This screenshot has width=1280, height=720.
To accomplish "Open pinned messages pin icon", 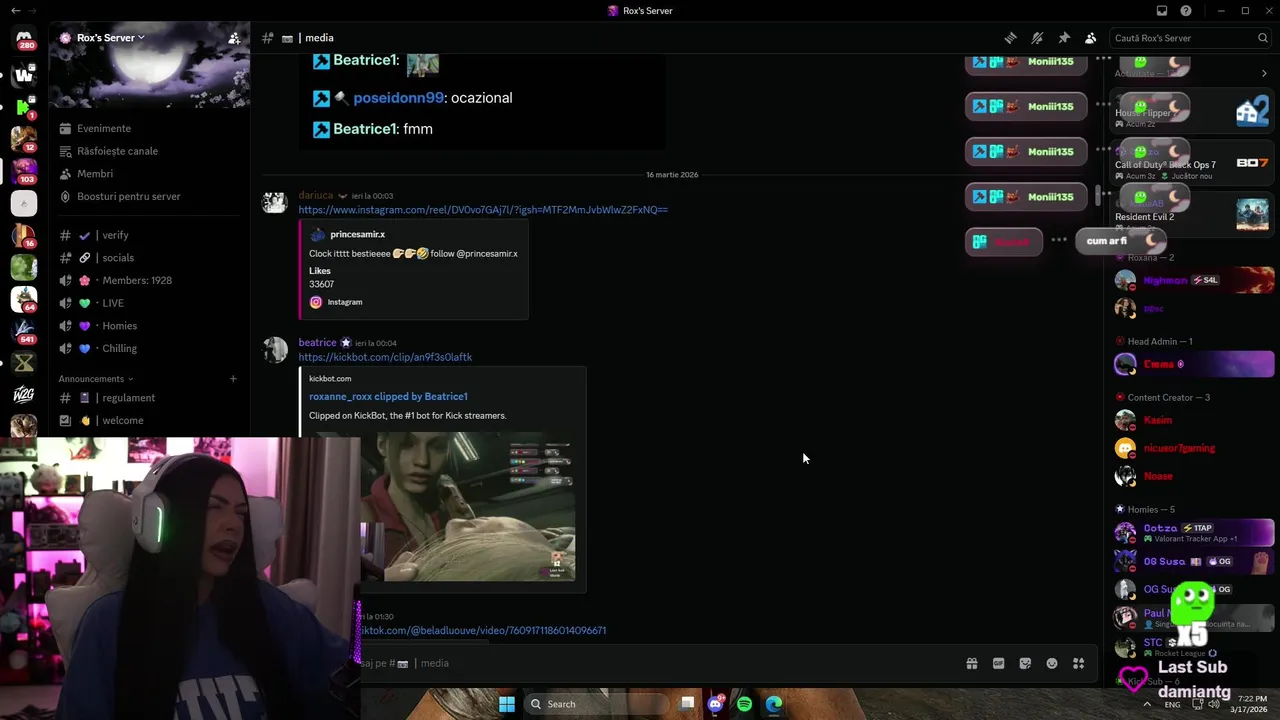I will click(x=1064, y=38).
